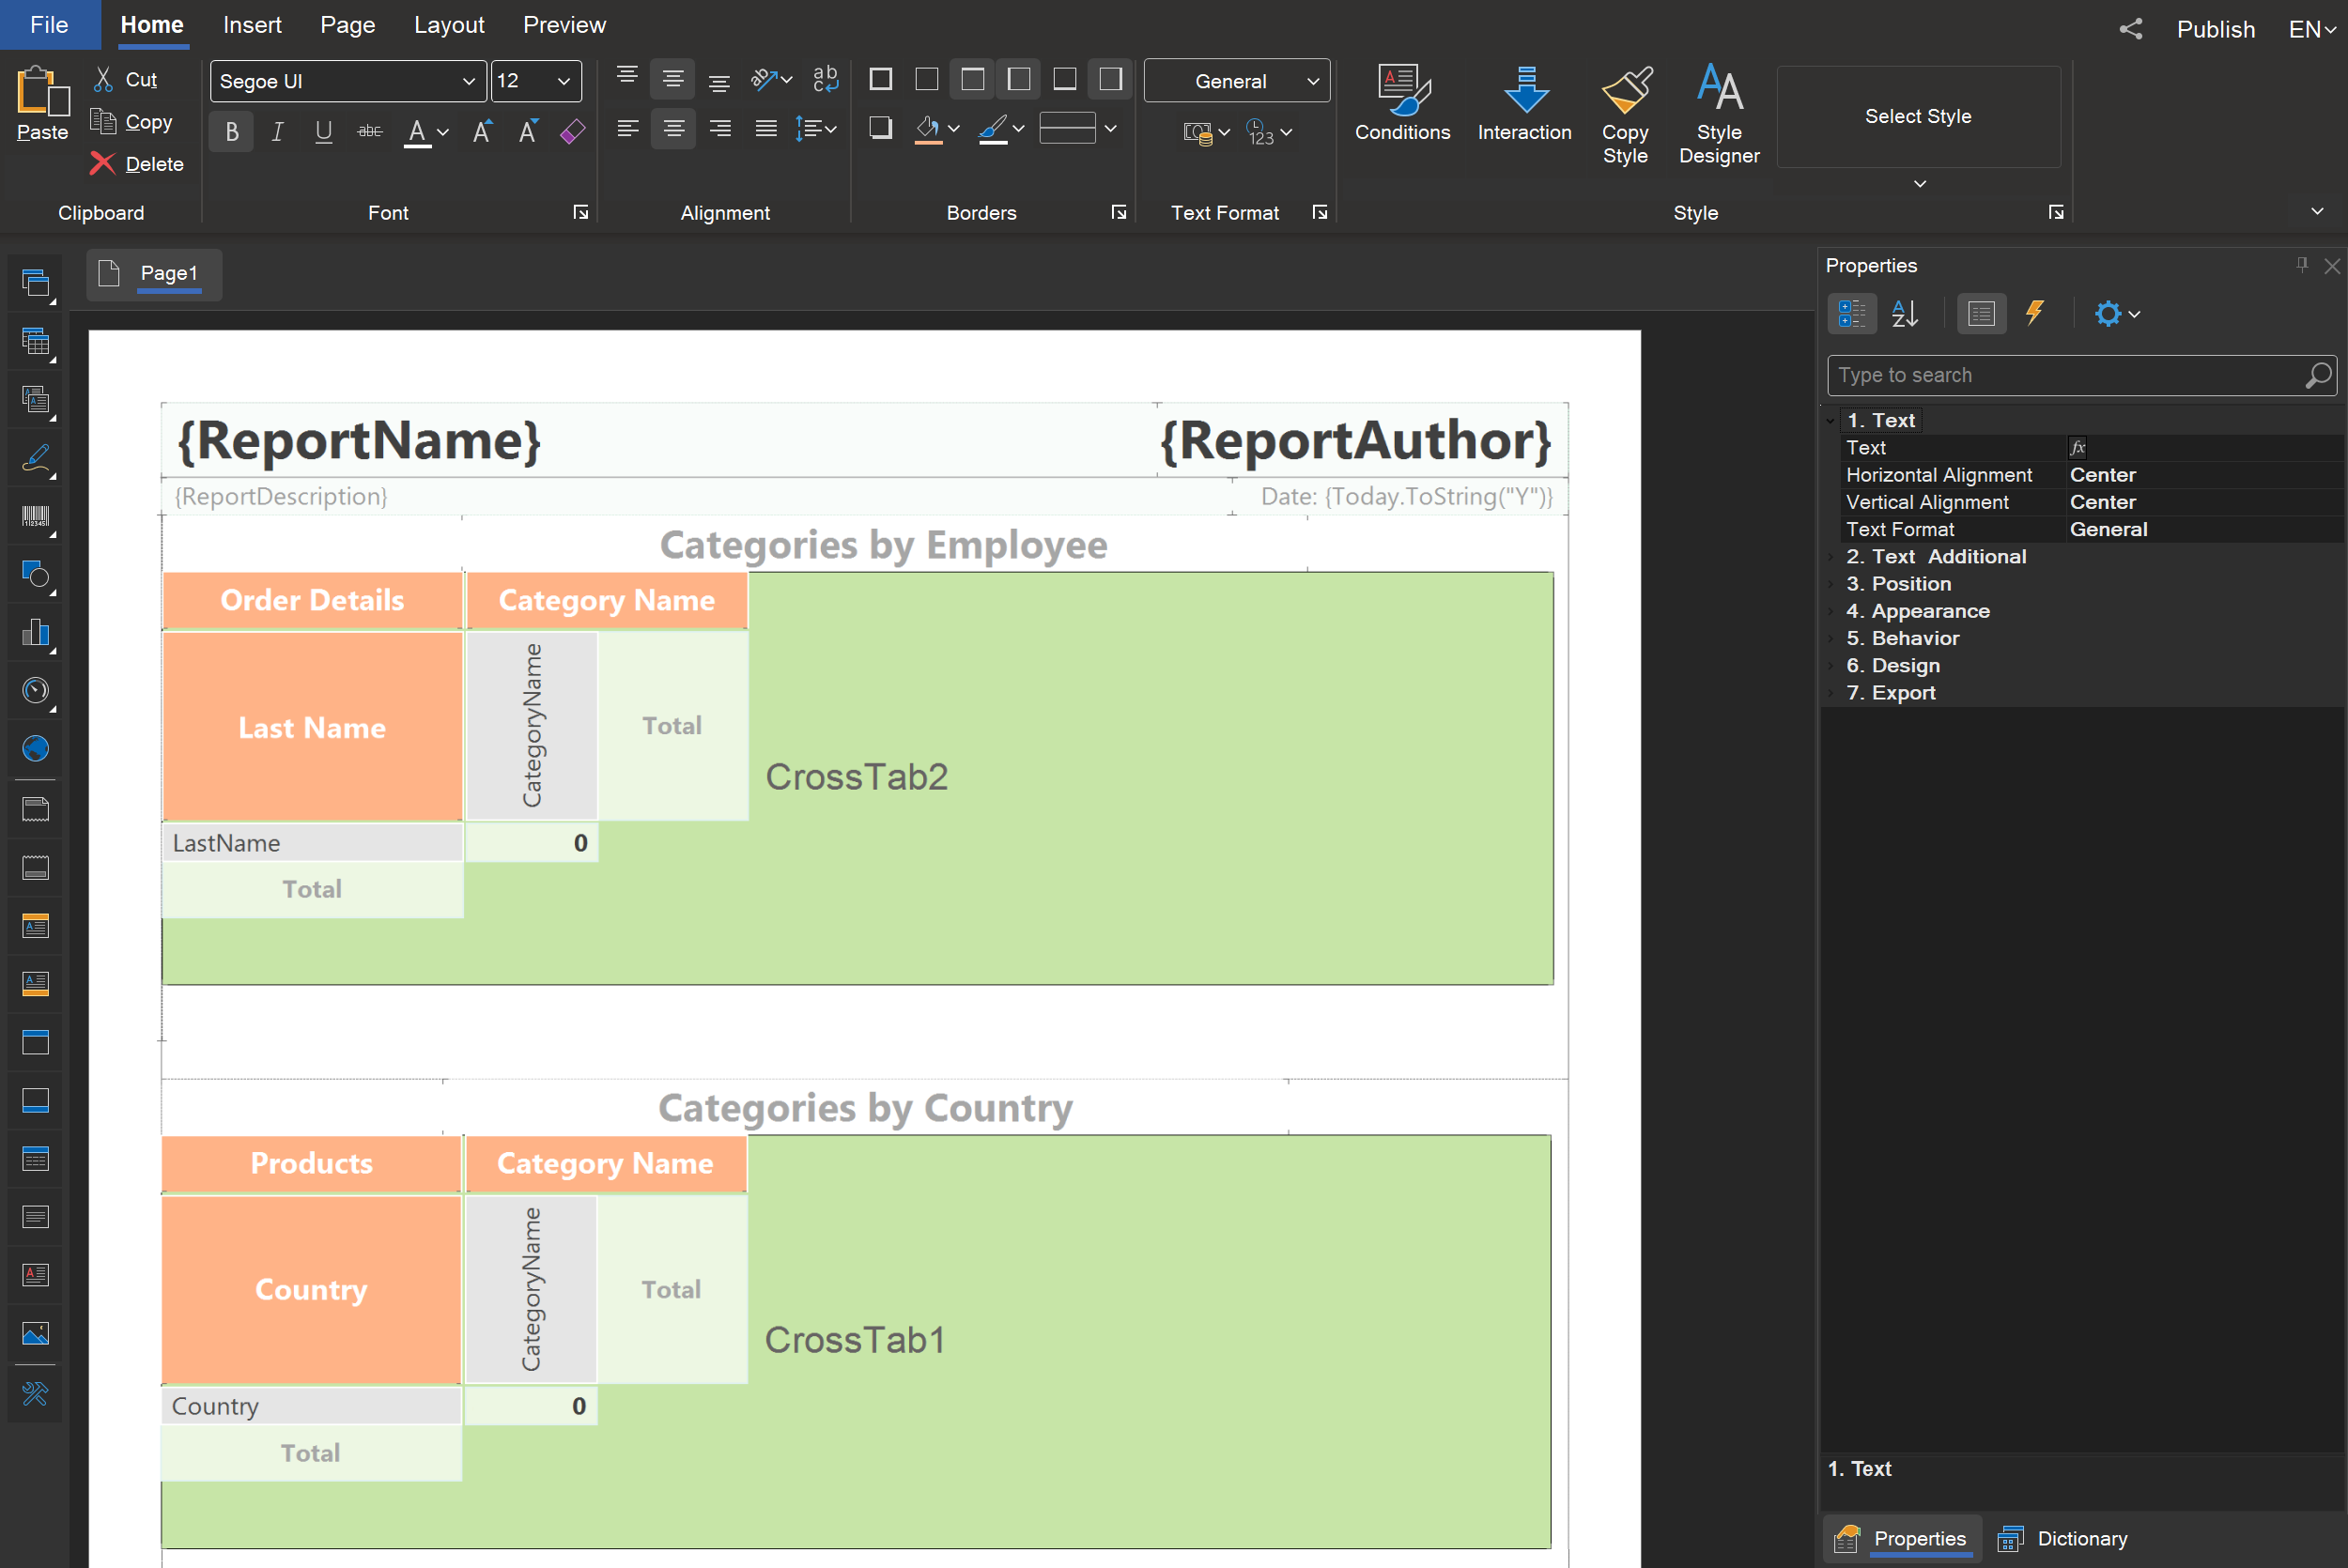Screen dimensions: 2348x1568
Task: Toggle Underline formatting
Action: click(324, 131)
